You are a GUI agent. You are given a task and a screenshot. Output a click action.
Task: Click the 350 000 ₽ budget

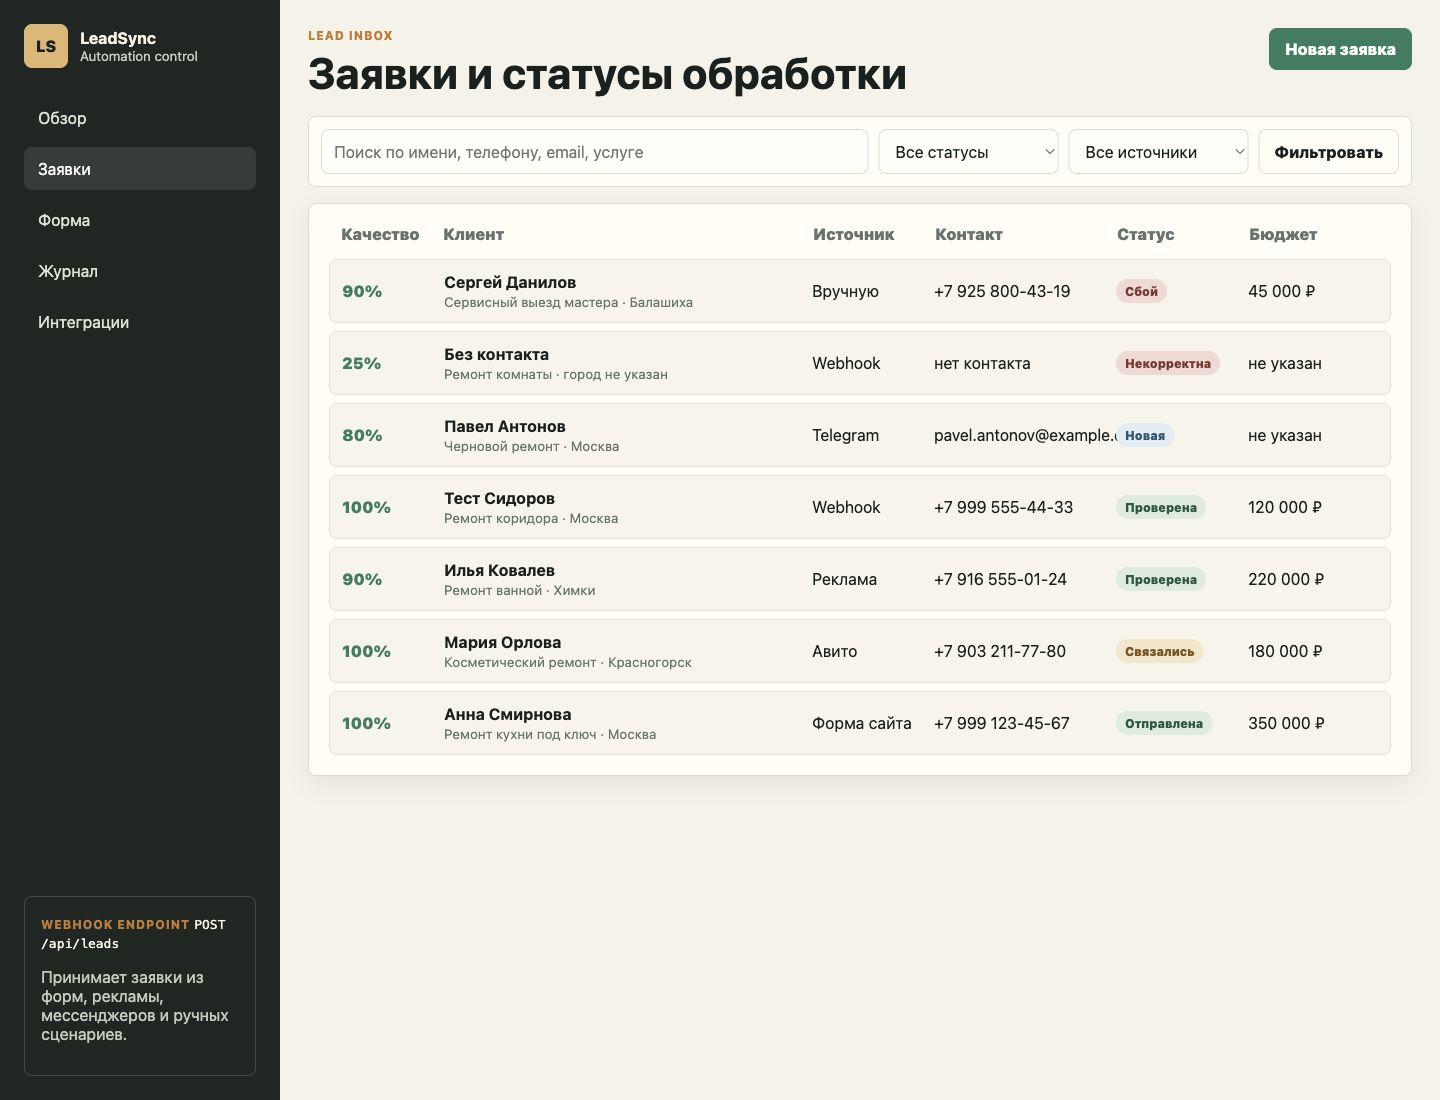[1286, 723]
